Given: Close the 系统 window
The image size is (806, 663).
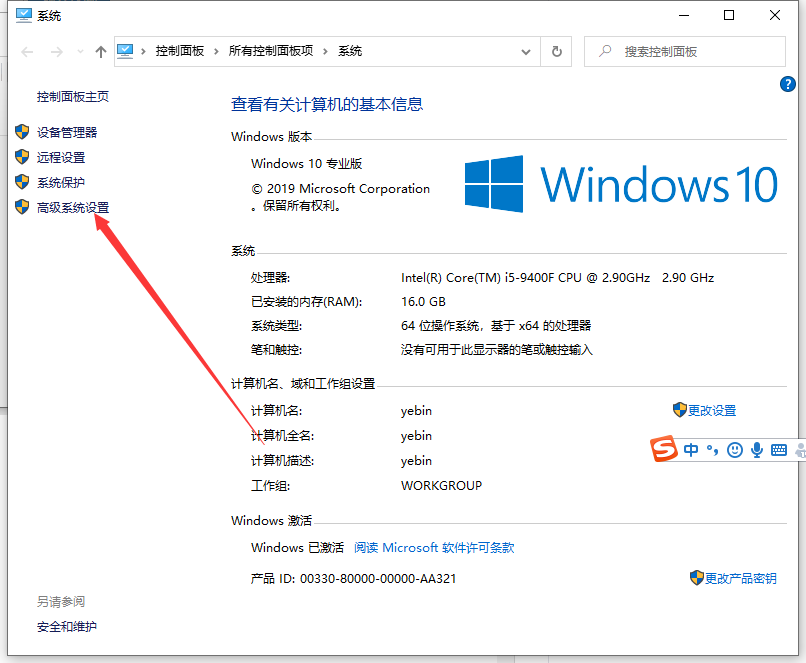Looking at the screenshot, I should [x=775, y=15].
